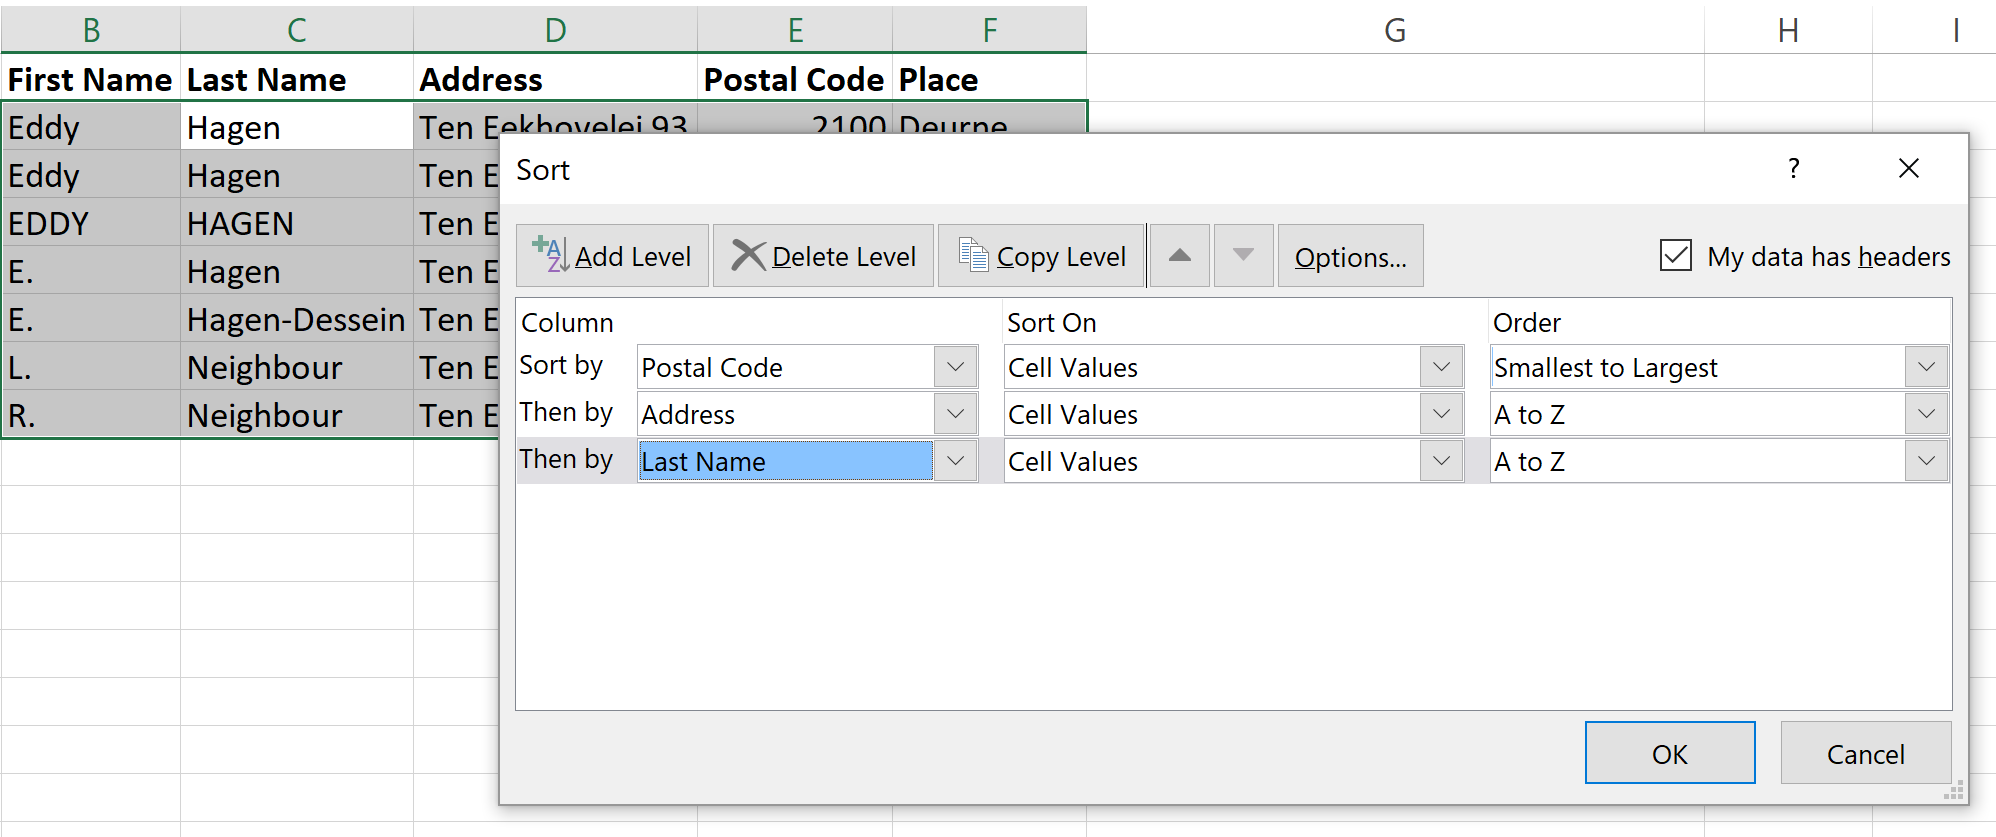The width and height of the screenshot is (1996, 837).
Task: Toggle My data has headers checkbox
Action: click(x=1676, y=256)
